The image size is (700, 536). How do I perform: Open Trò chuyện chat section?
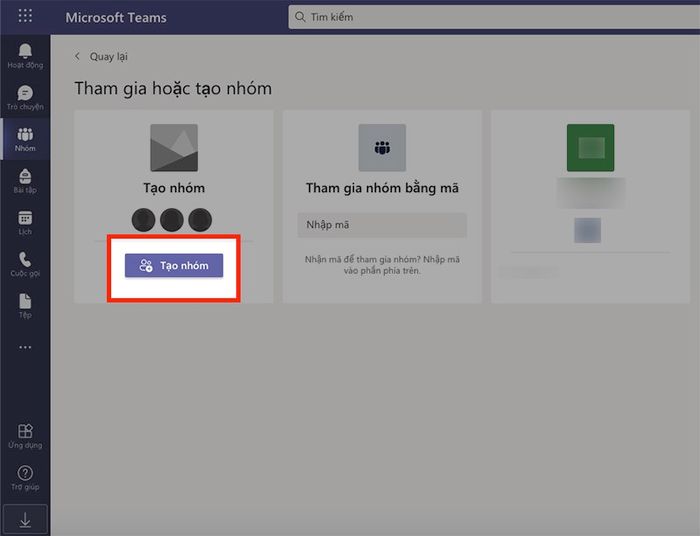[x=25, y=97]
